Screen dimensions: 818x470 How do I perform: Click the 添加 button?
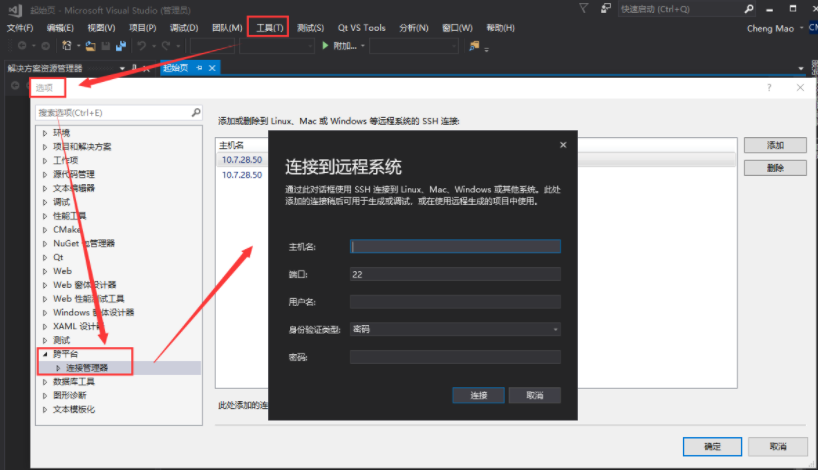(775, 145)
